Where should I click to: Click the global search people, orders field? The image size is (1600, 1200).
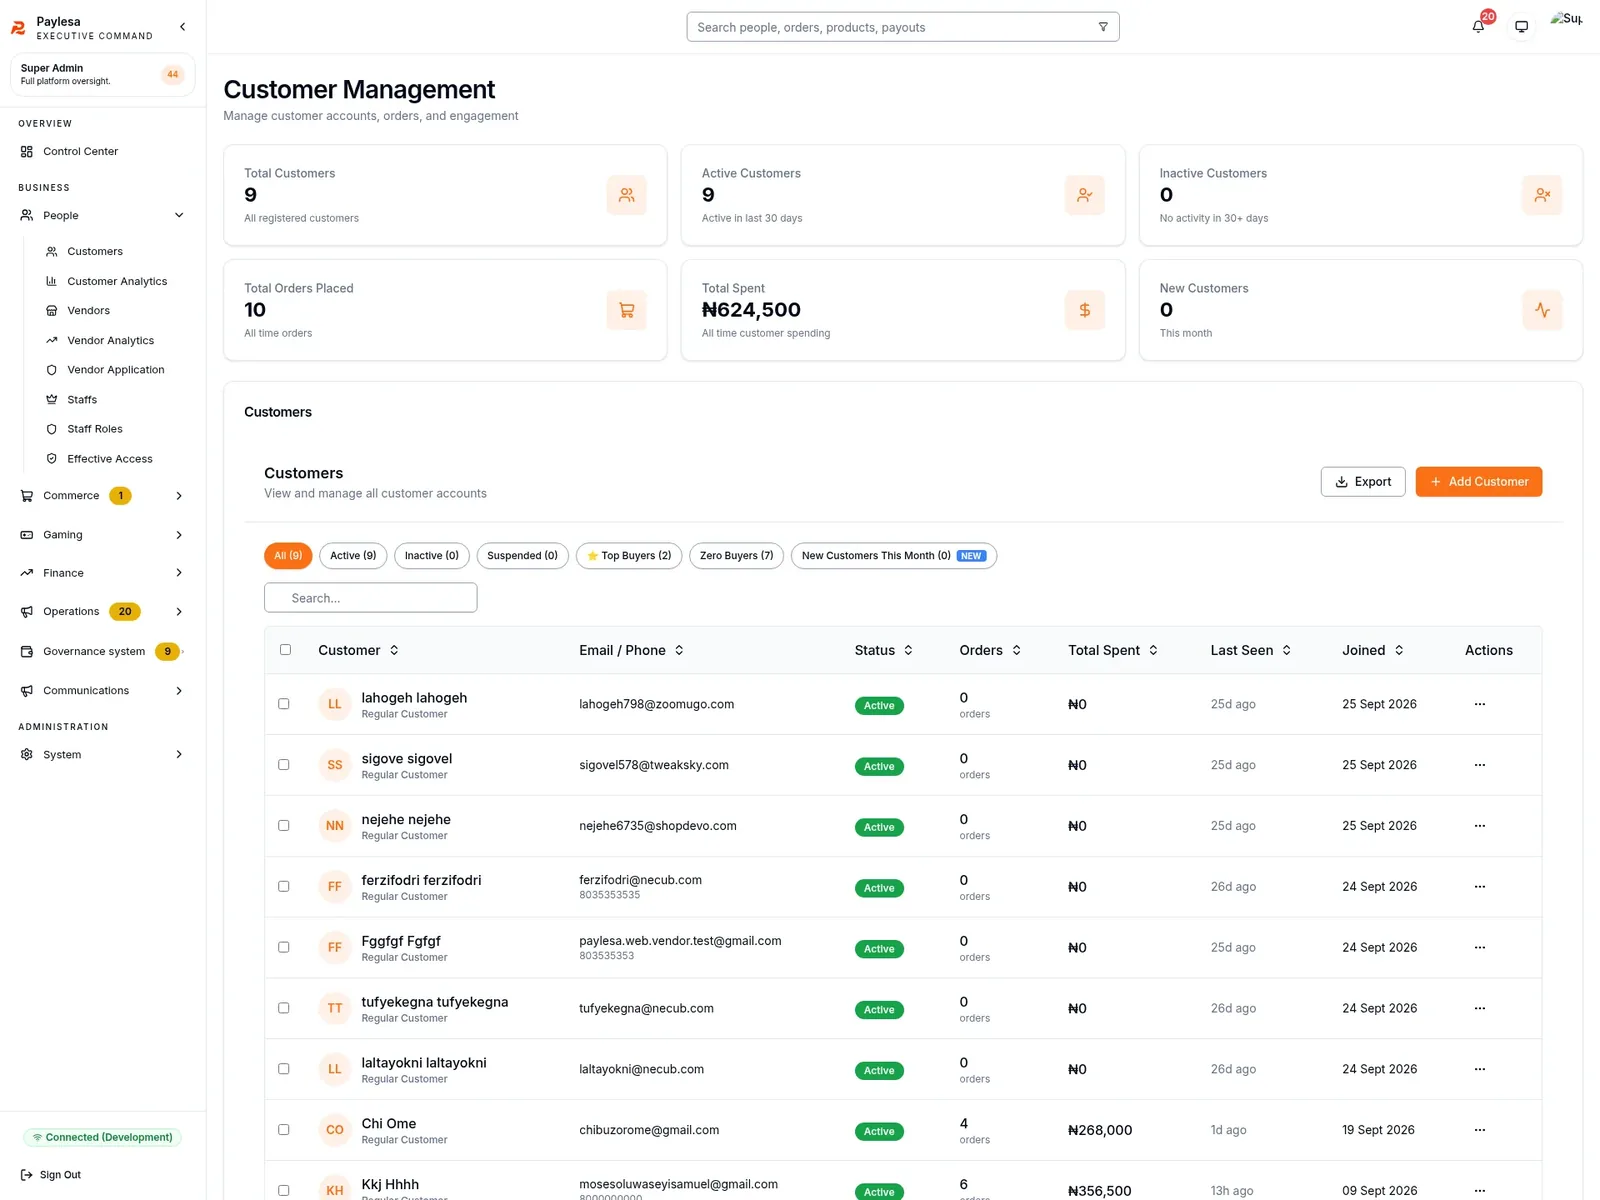pyautogui.click(x=903, y=27)
